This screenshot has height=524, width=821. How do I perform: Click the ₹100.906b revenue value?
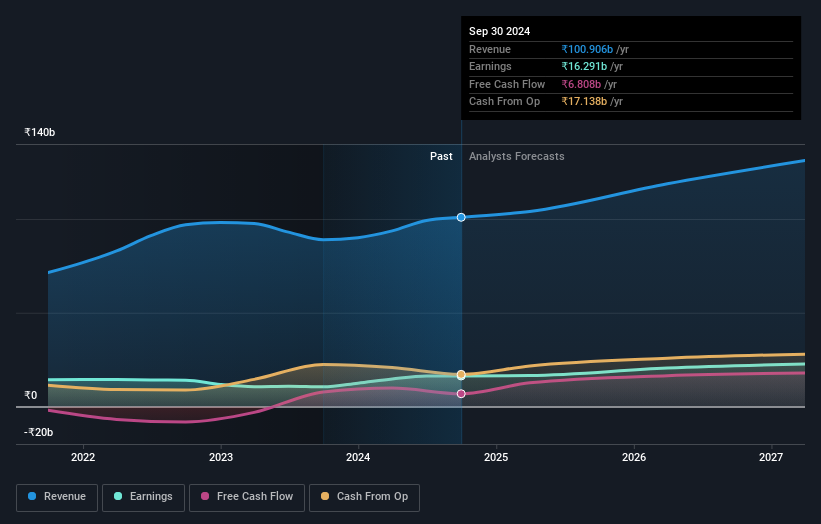[587, 49]
